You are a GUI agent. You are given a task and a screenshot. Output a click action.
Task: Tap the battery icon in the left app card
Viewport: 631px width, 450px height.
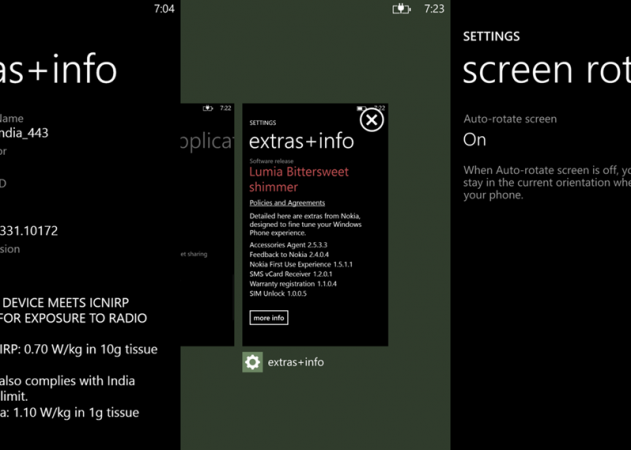click(x=207, y=108)
